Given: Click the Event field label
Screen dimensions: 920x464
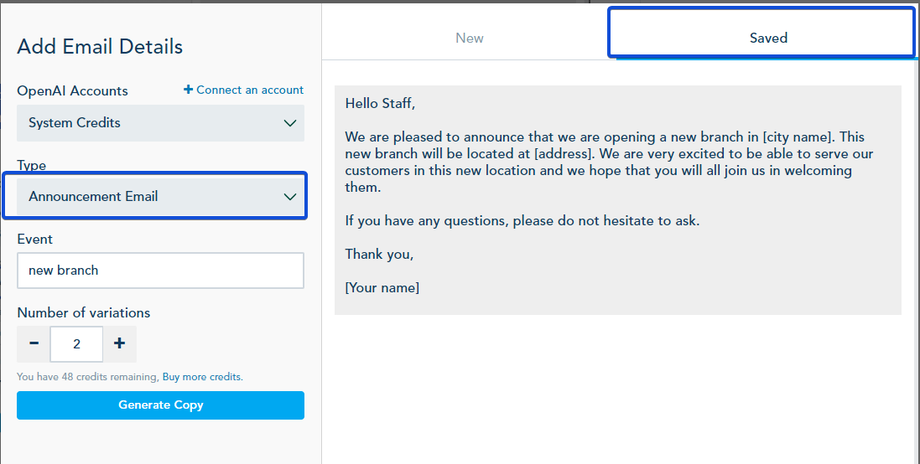Looking at the screenshot, I should [35, 239].
